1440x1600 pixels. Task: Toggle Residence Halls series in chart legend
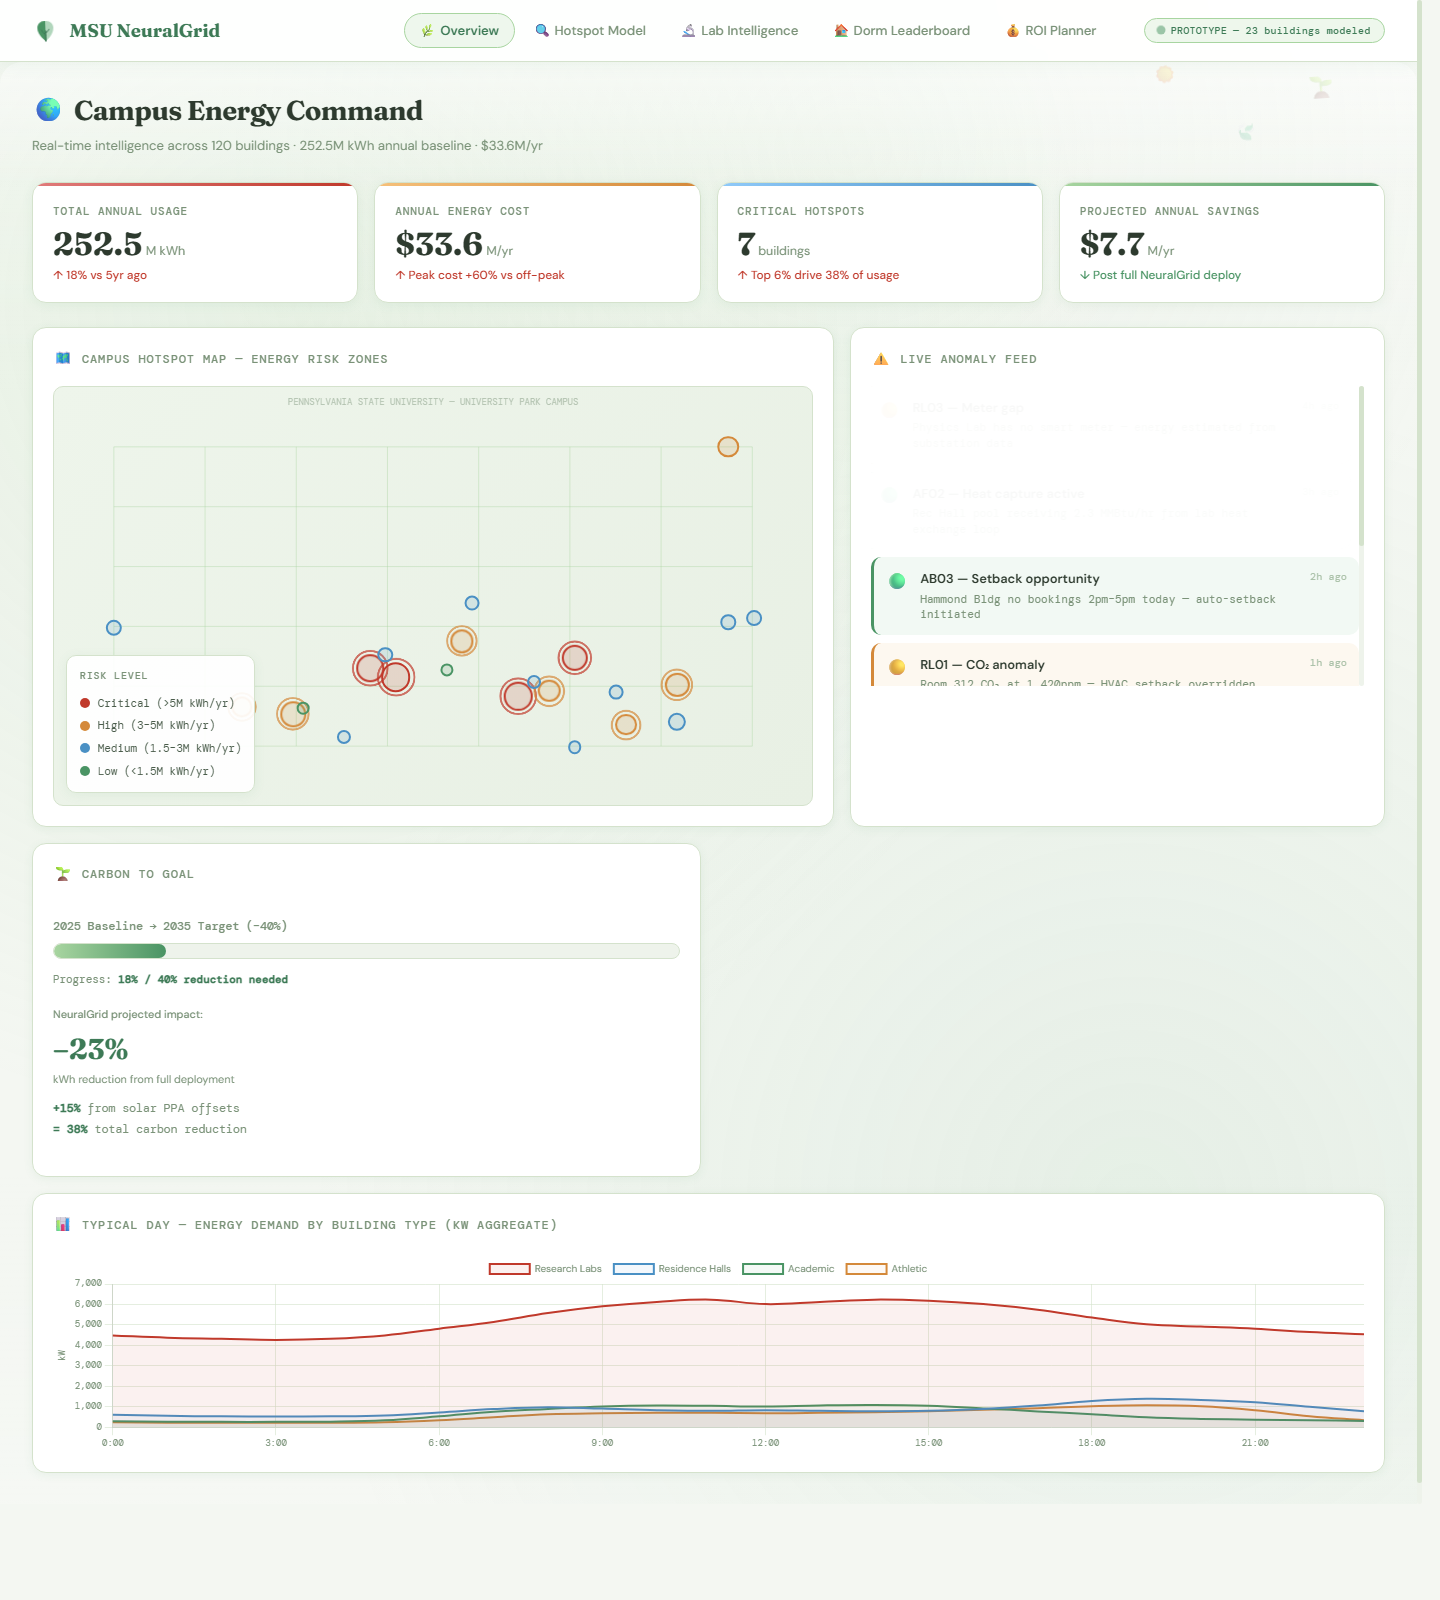tap(672, 1269)
